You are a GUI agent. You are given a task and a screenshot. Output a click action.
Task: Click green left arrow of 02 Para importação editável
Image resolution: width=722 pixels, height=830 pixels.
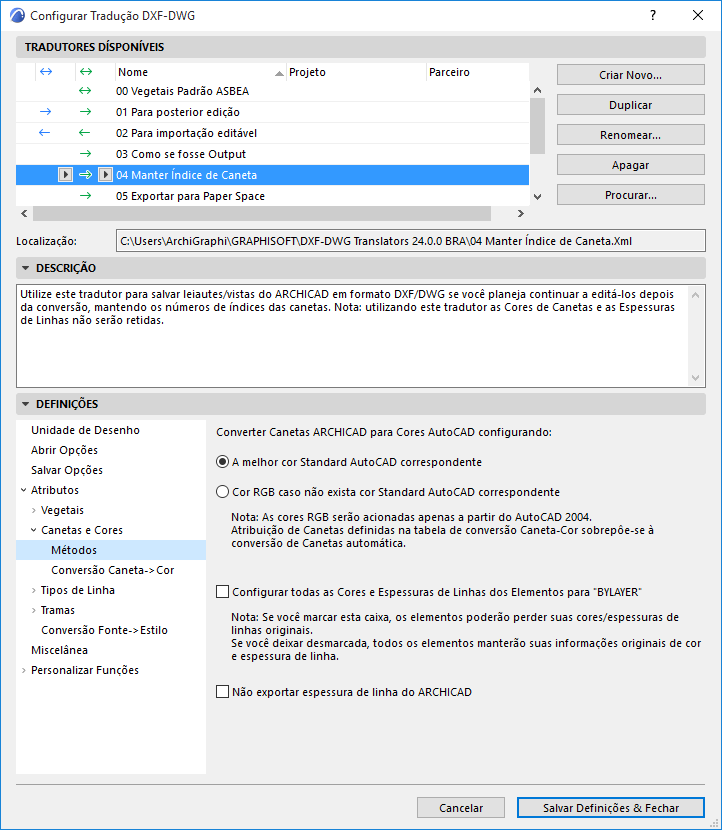(x=85, y=133)
